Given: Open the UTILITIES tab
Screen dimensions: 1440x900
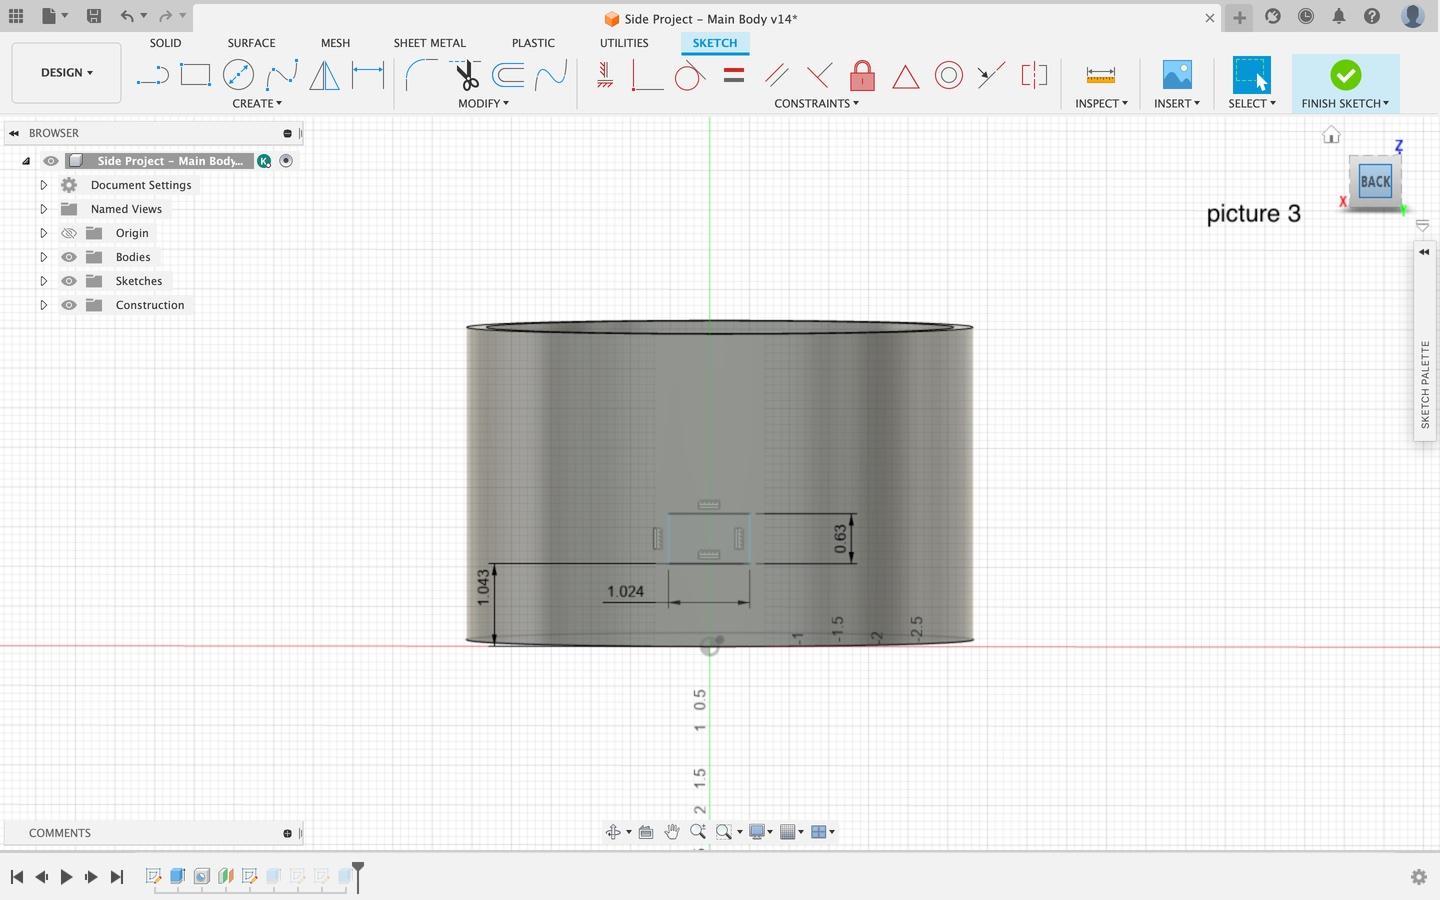Looking at the screenshot, I should pos(623,43).
